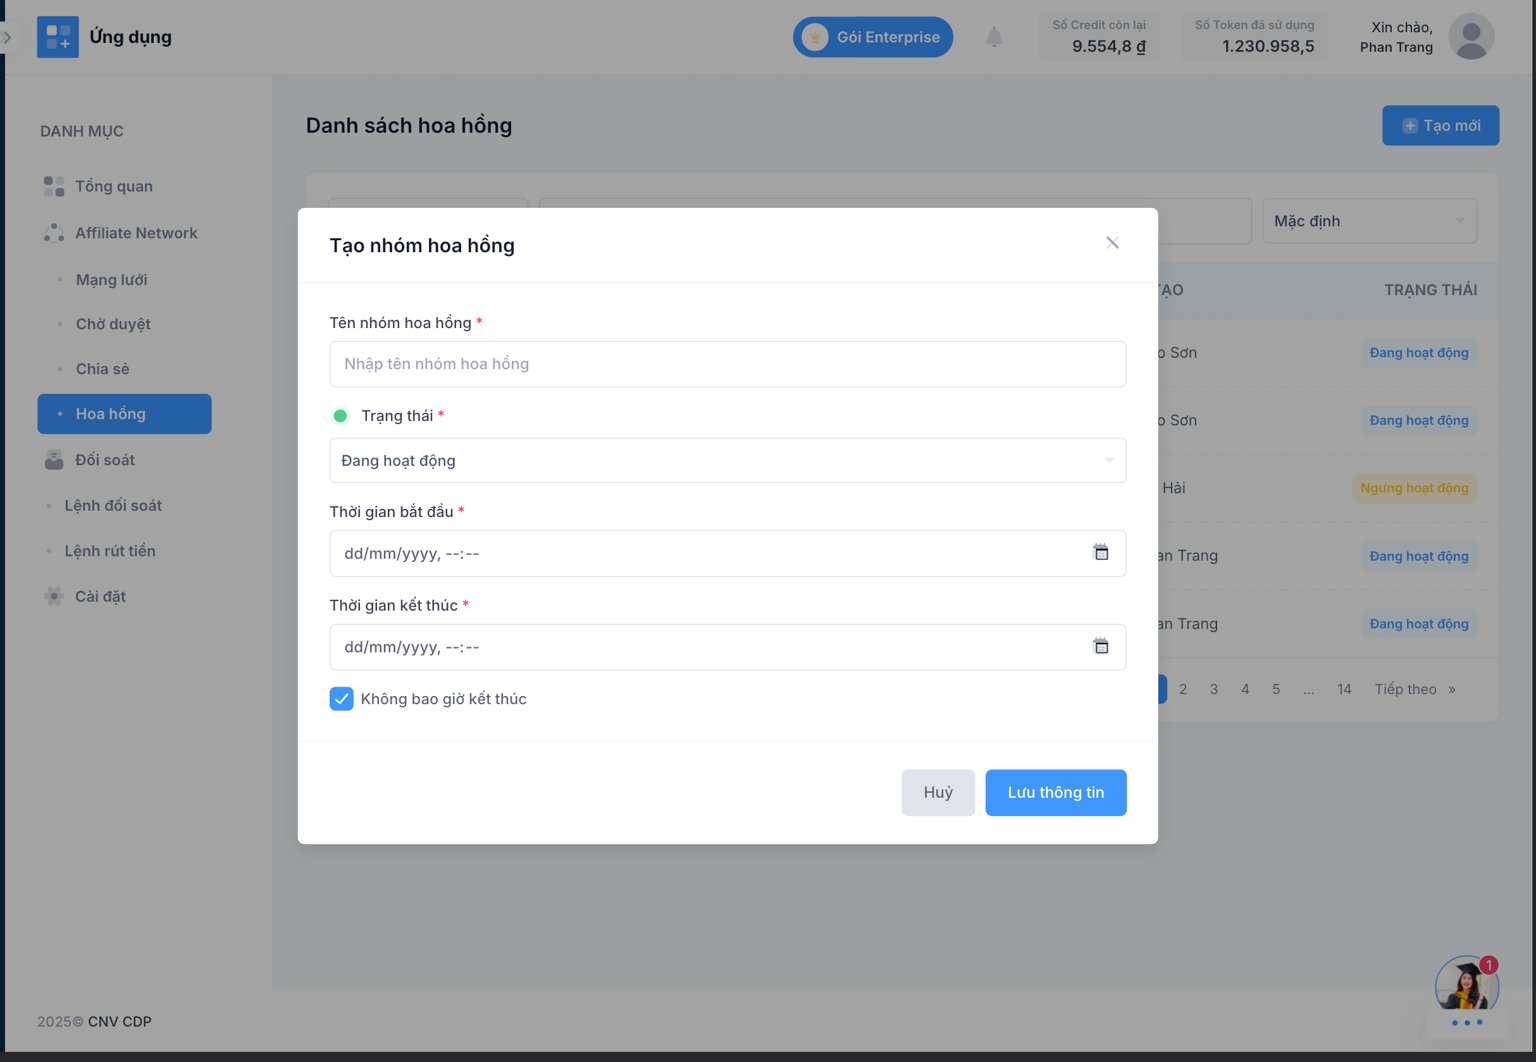Viewport: 1536px width, 1062px height.
Task: Open Tổng quan in sidebar
Action: pyautogui.click(x=113, y=186)
